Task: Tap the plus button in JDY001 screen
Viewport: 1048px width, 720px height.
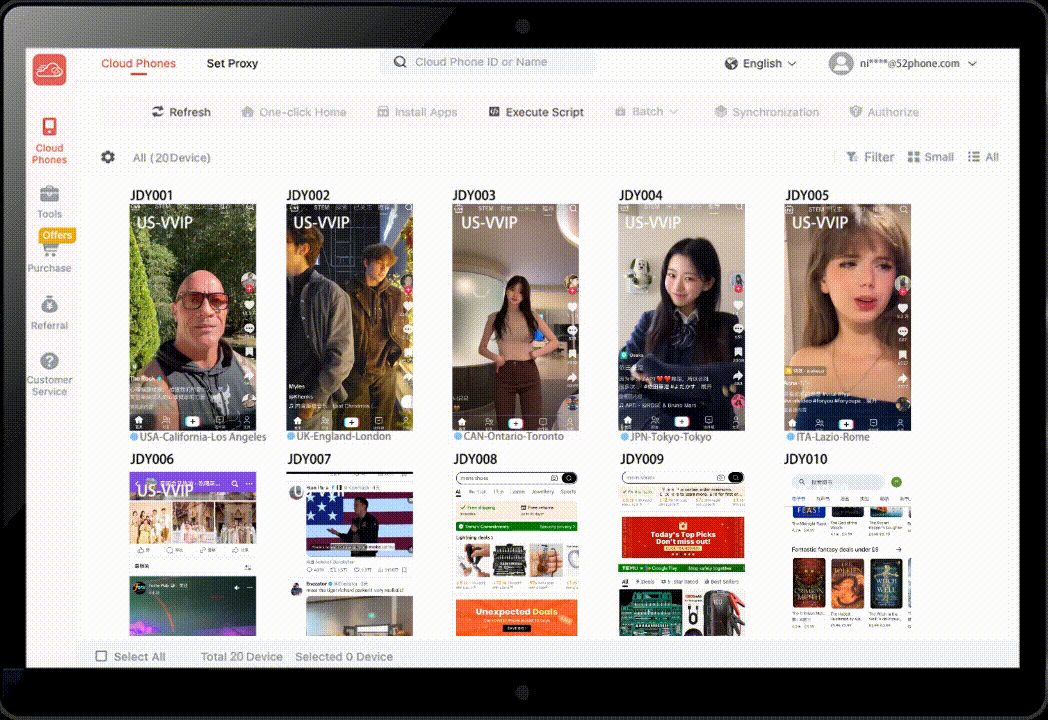Action: [x=192, y=421]
